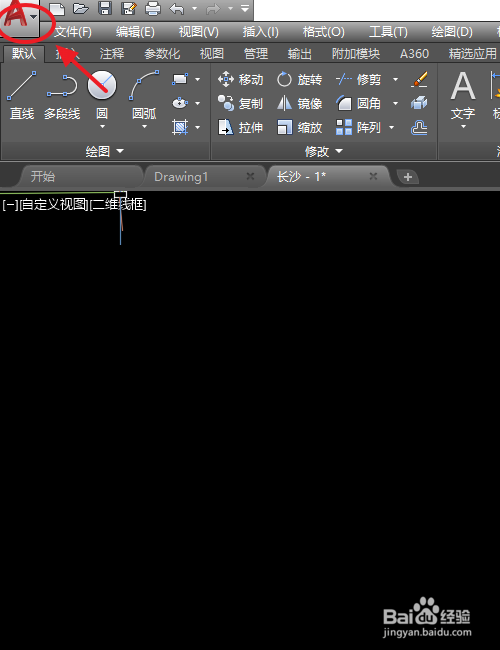This screenshot has width=500, height=650.
Task: Click the erase tool icon
Action: pyautogui.click(x=419, y=79)
